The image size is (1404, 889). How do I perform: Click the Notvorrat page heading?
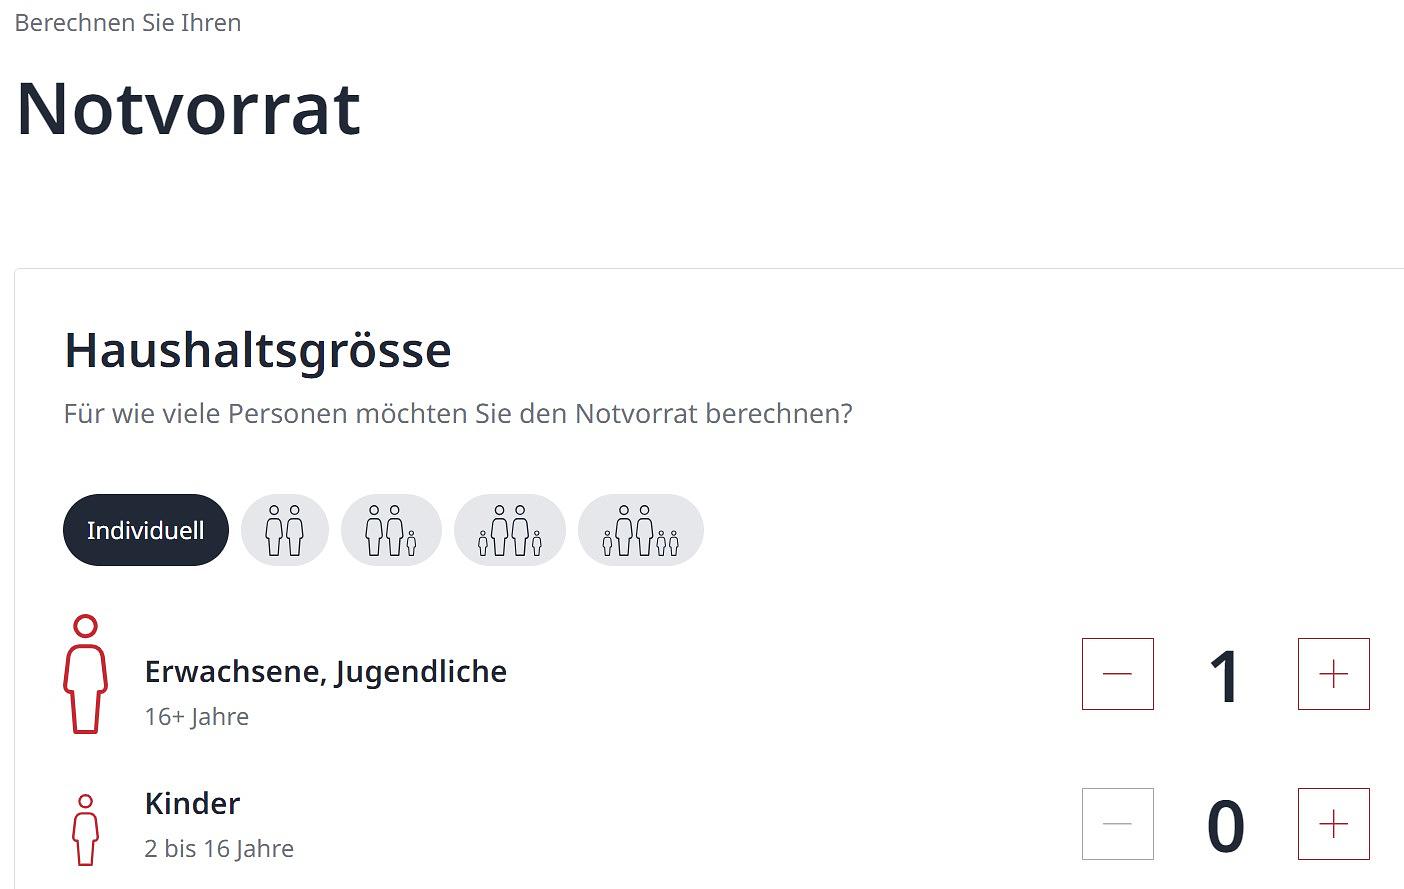tap(188, 108)
